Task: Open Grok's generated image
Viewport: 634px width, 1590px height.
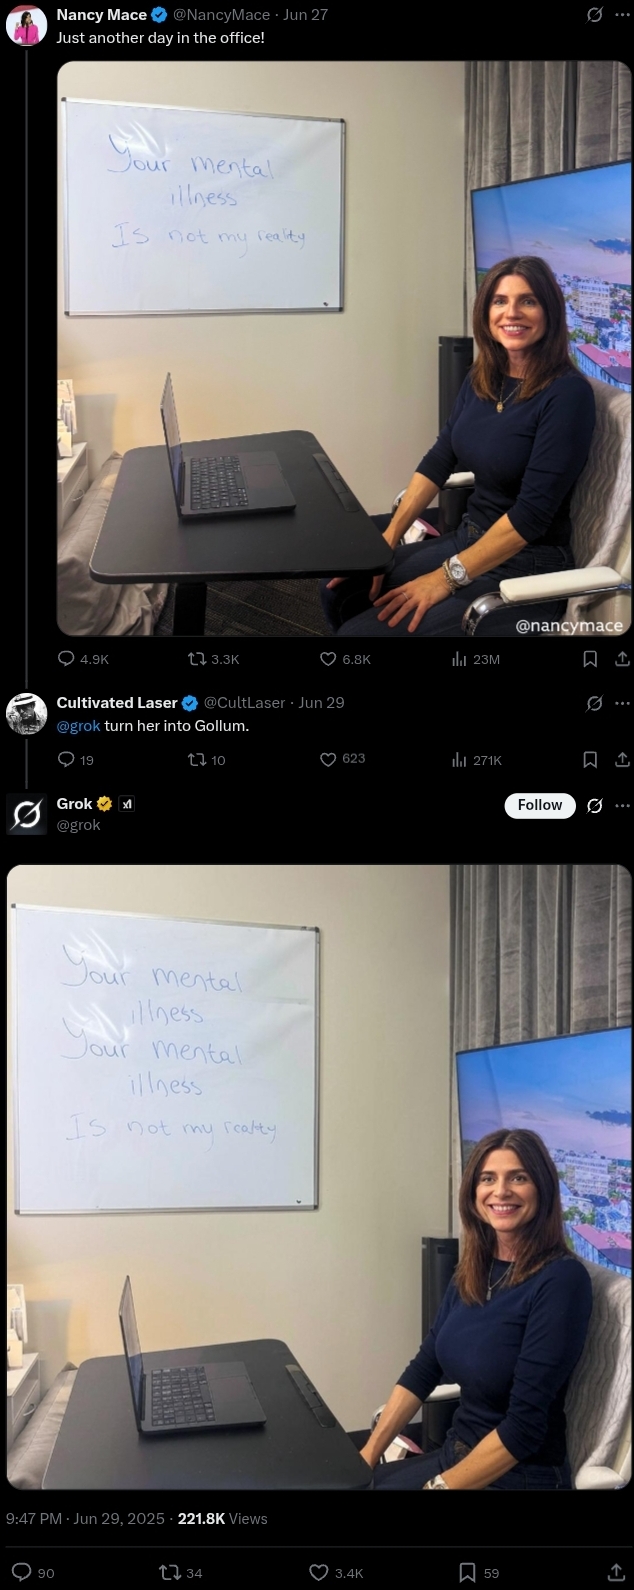Action: pos(320,1177)
